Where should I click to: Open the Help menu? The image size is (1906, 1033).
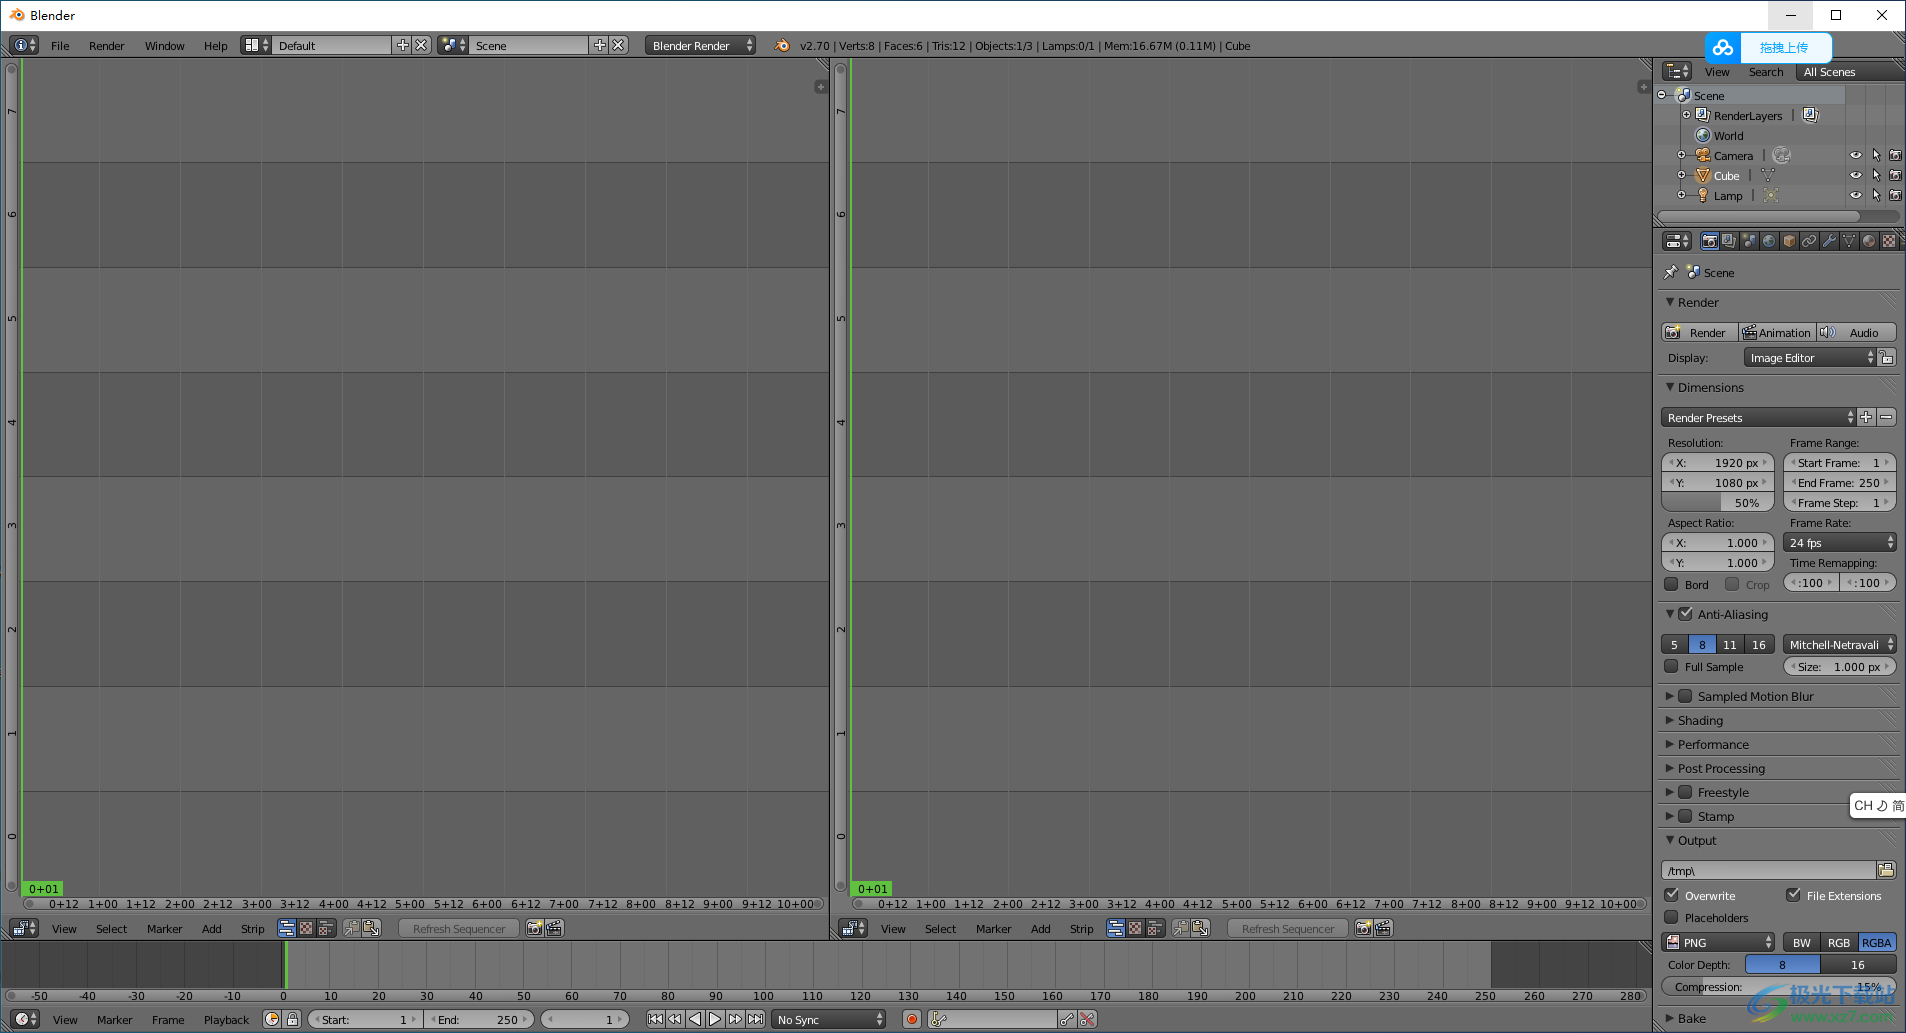click(x=216, y=46)
